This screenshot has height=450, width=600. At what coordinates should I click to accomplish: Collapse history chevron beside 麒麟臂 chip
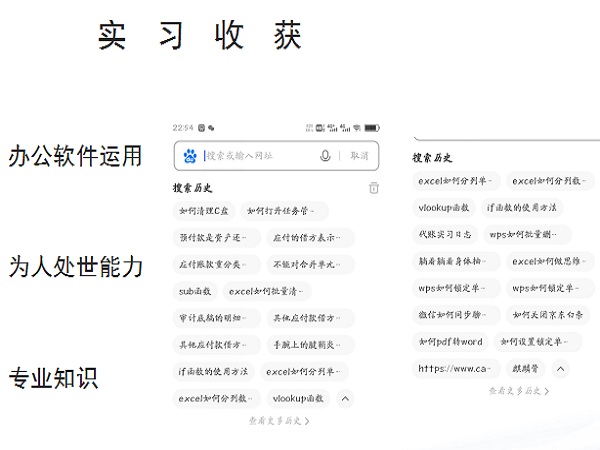point(561,369)
